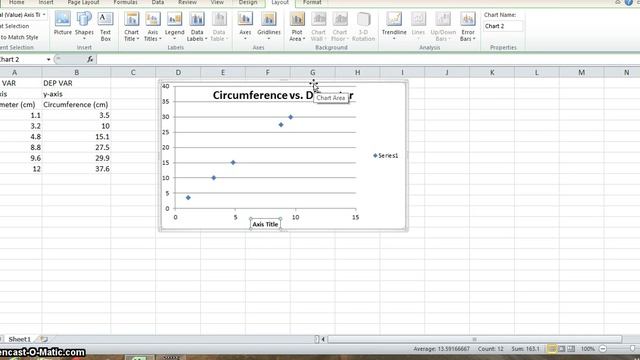Switch to Page Layout view in status bar
This screenshot has width=640, height=360.
562,349
